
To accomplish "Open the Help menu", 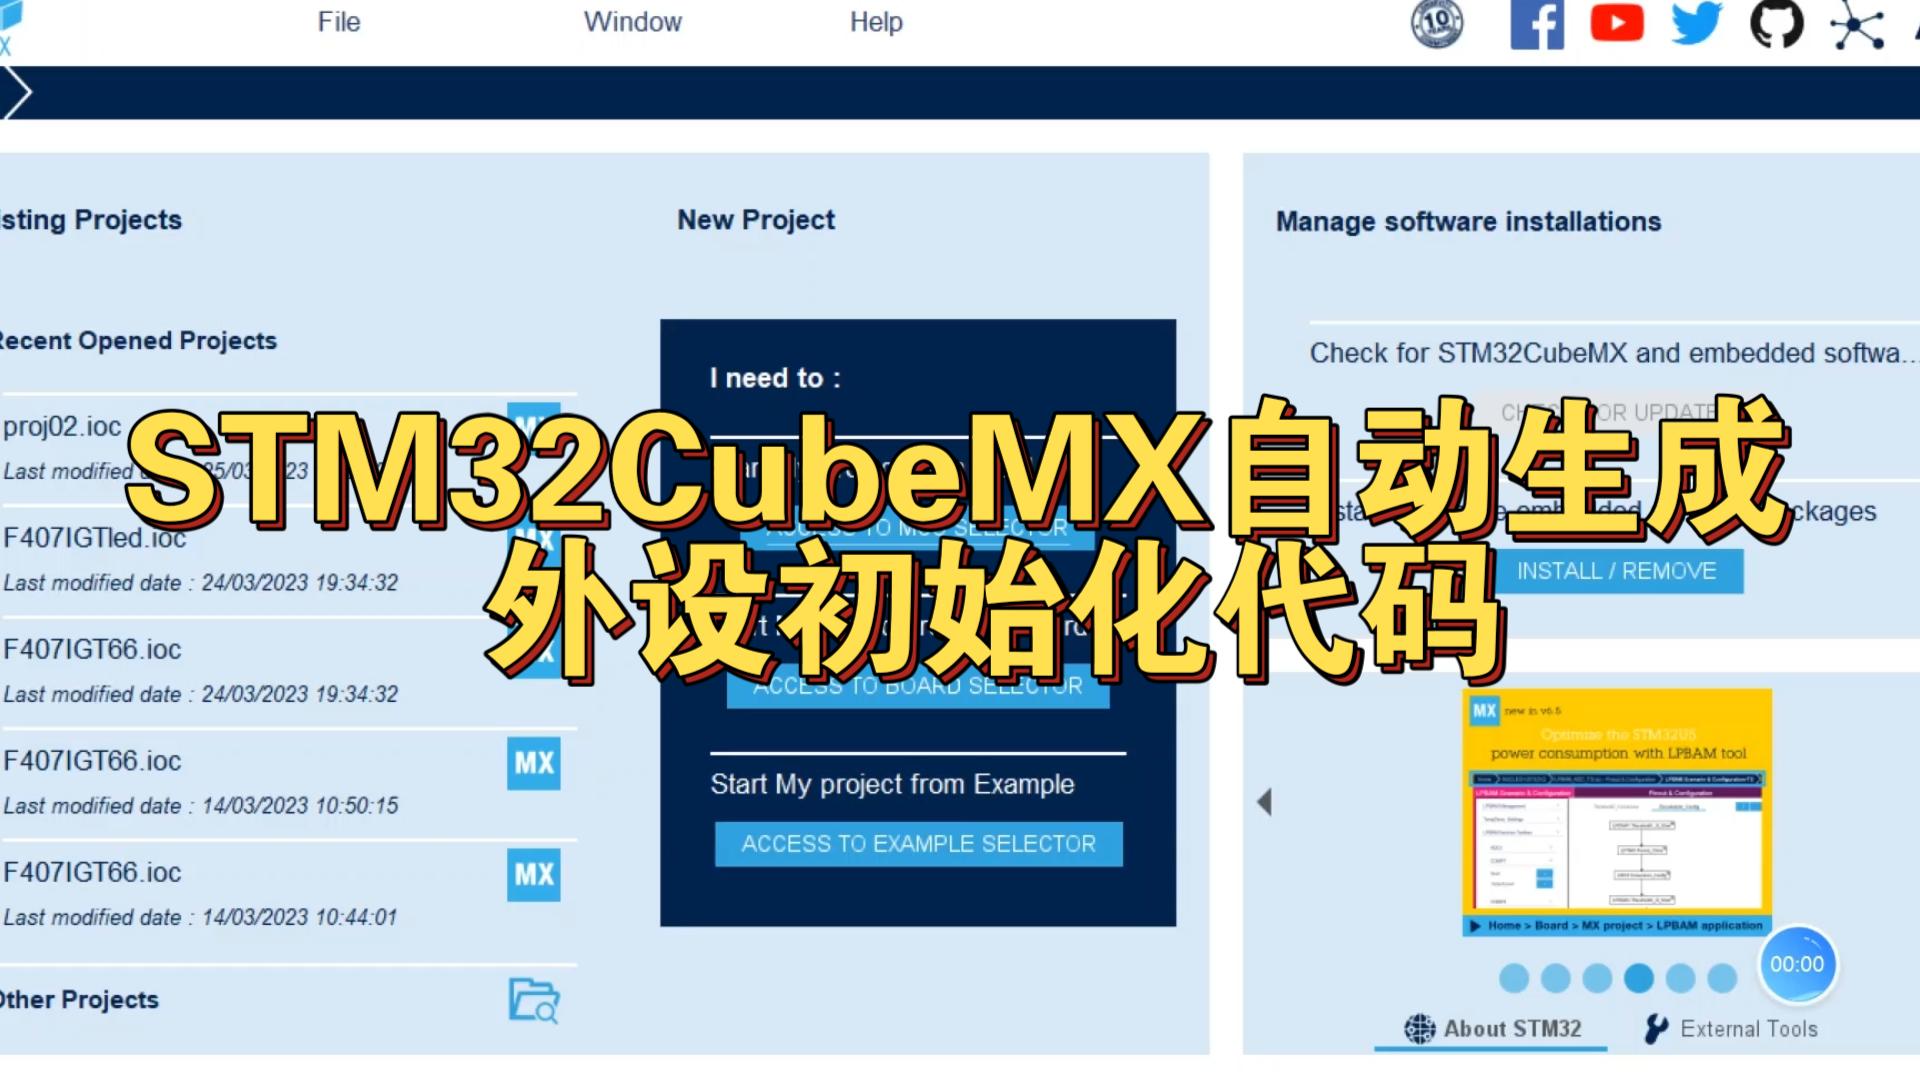I will pyautogui.click(x=876, y=22).
